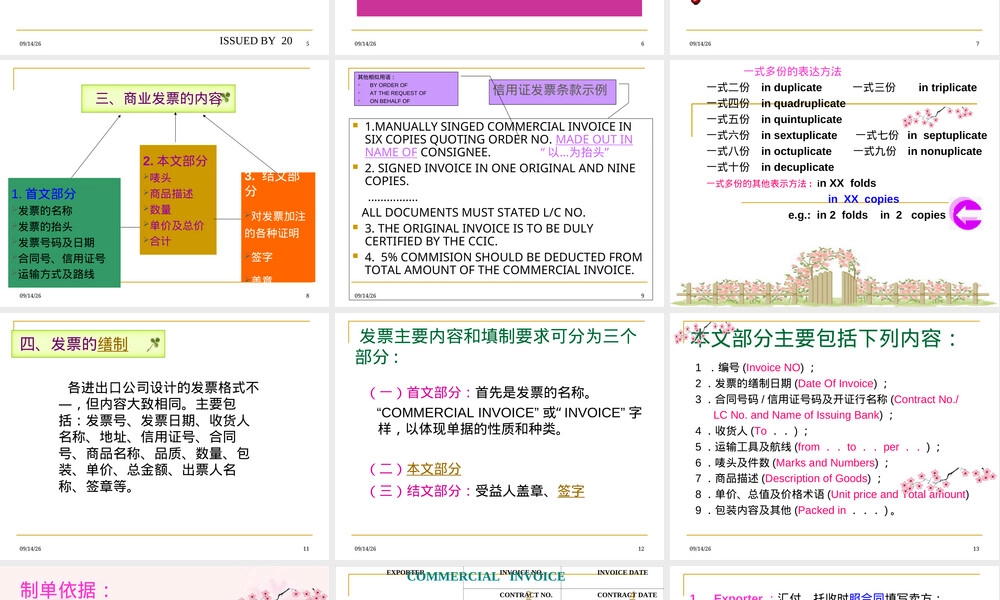Click the 'in XX copies' blue text
Screen dimensions: 1000x600
tap(864, 199)
